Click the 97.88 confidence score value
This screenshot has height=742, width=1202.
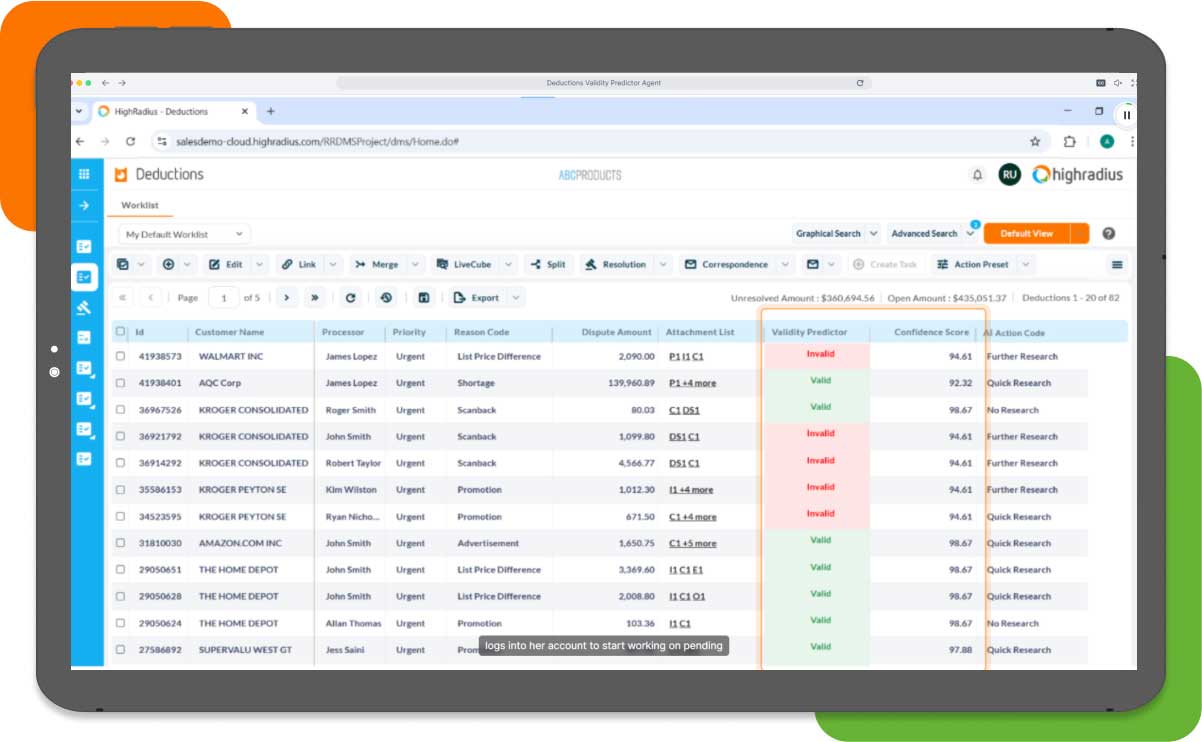pyautogui.click(x=960, y=650)
